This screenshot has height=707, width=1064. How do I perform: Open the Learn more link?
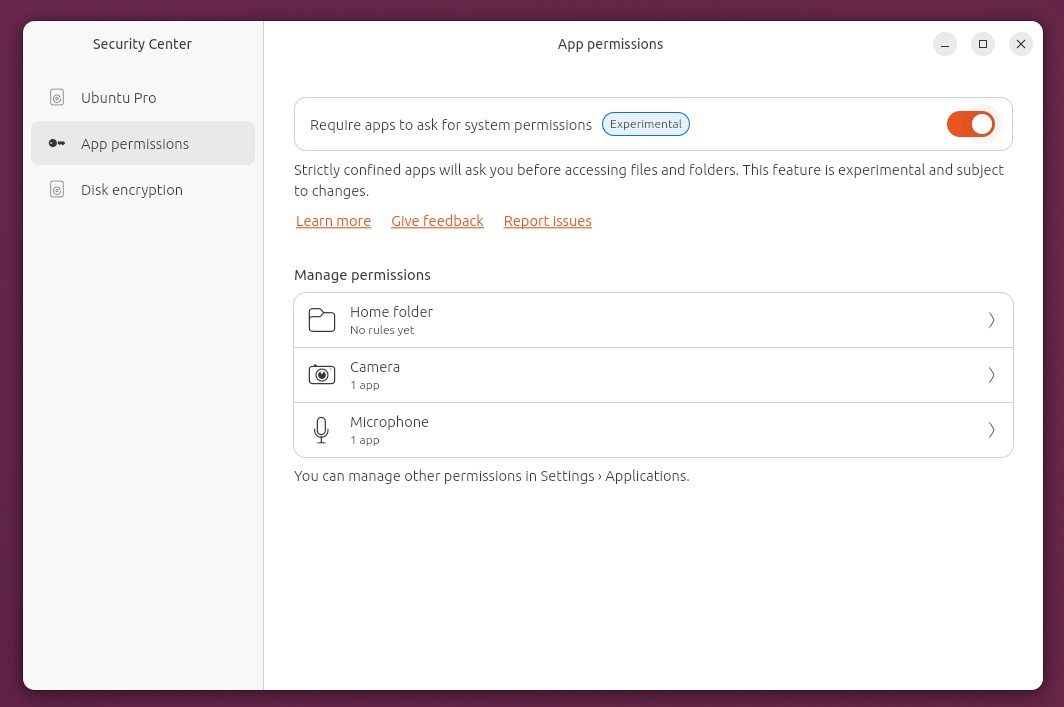coord(333,221)
